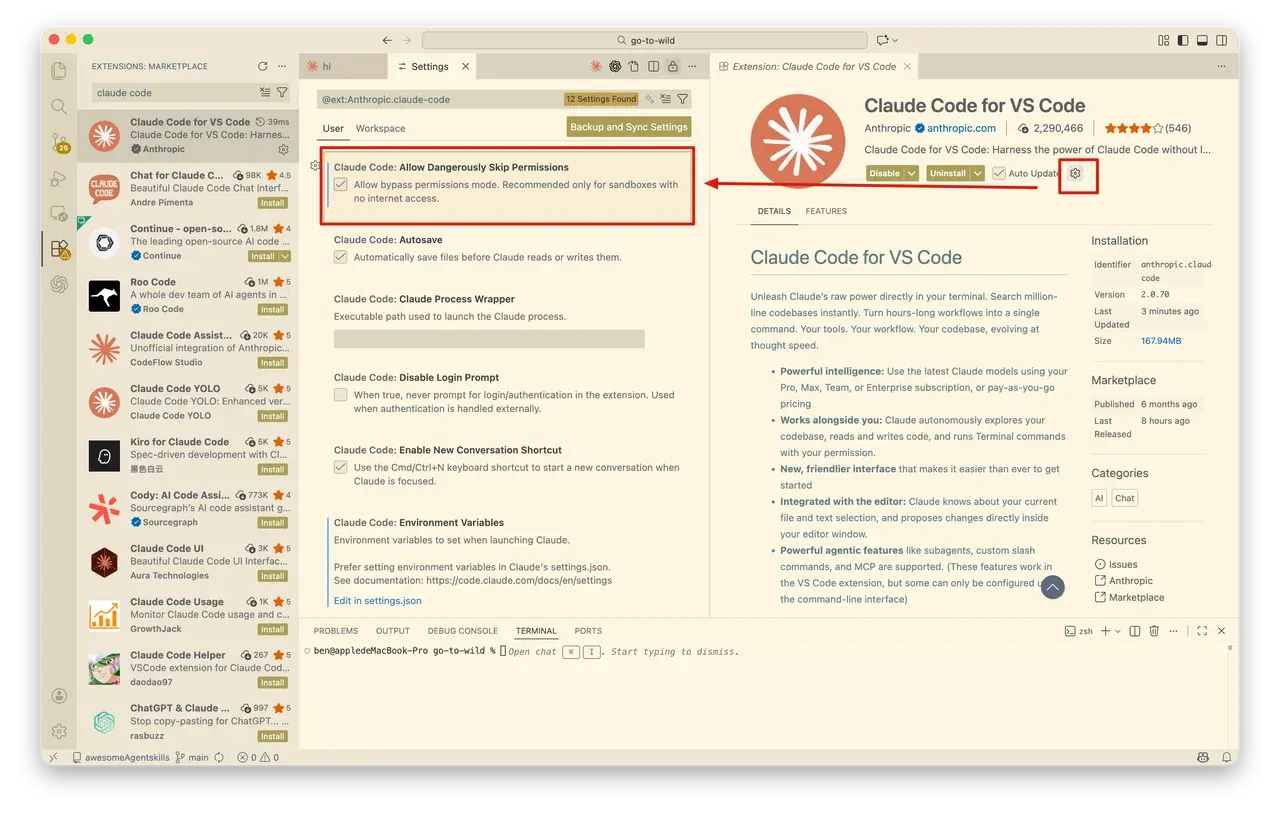The height and width of the screenshot is (821, 1280).
Task: Install the Claude Code YOLO extension
Action: (x=273, y=416)
